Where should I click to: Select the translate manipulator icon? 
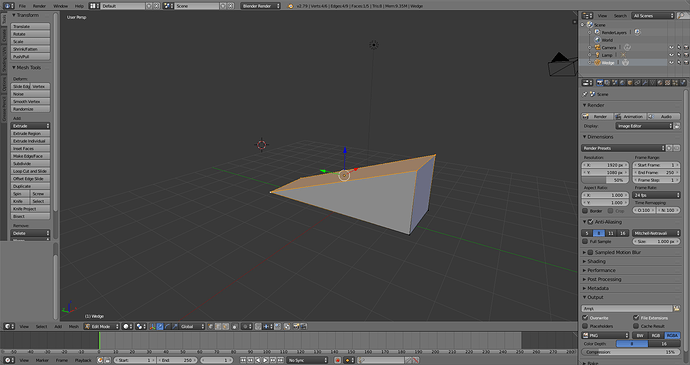(160, 326)
